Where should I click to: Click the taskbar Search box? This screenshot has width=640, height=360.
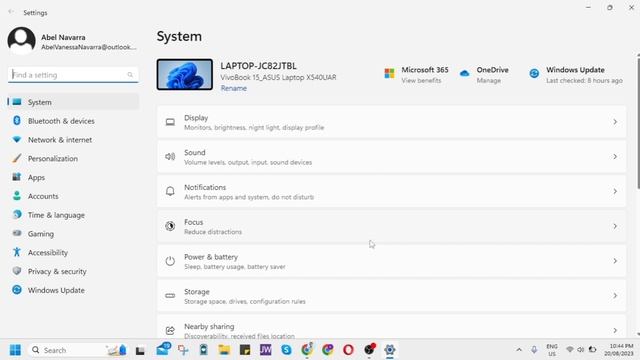coord(78,350)
